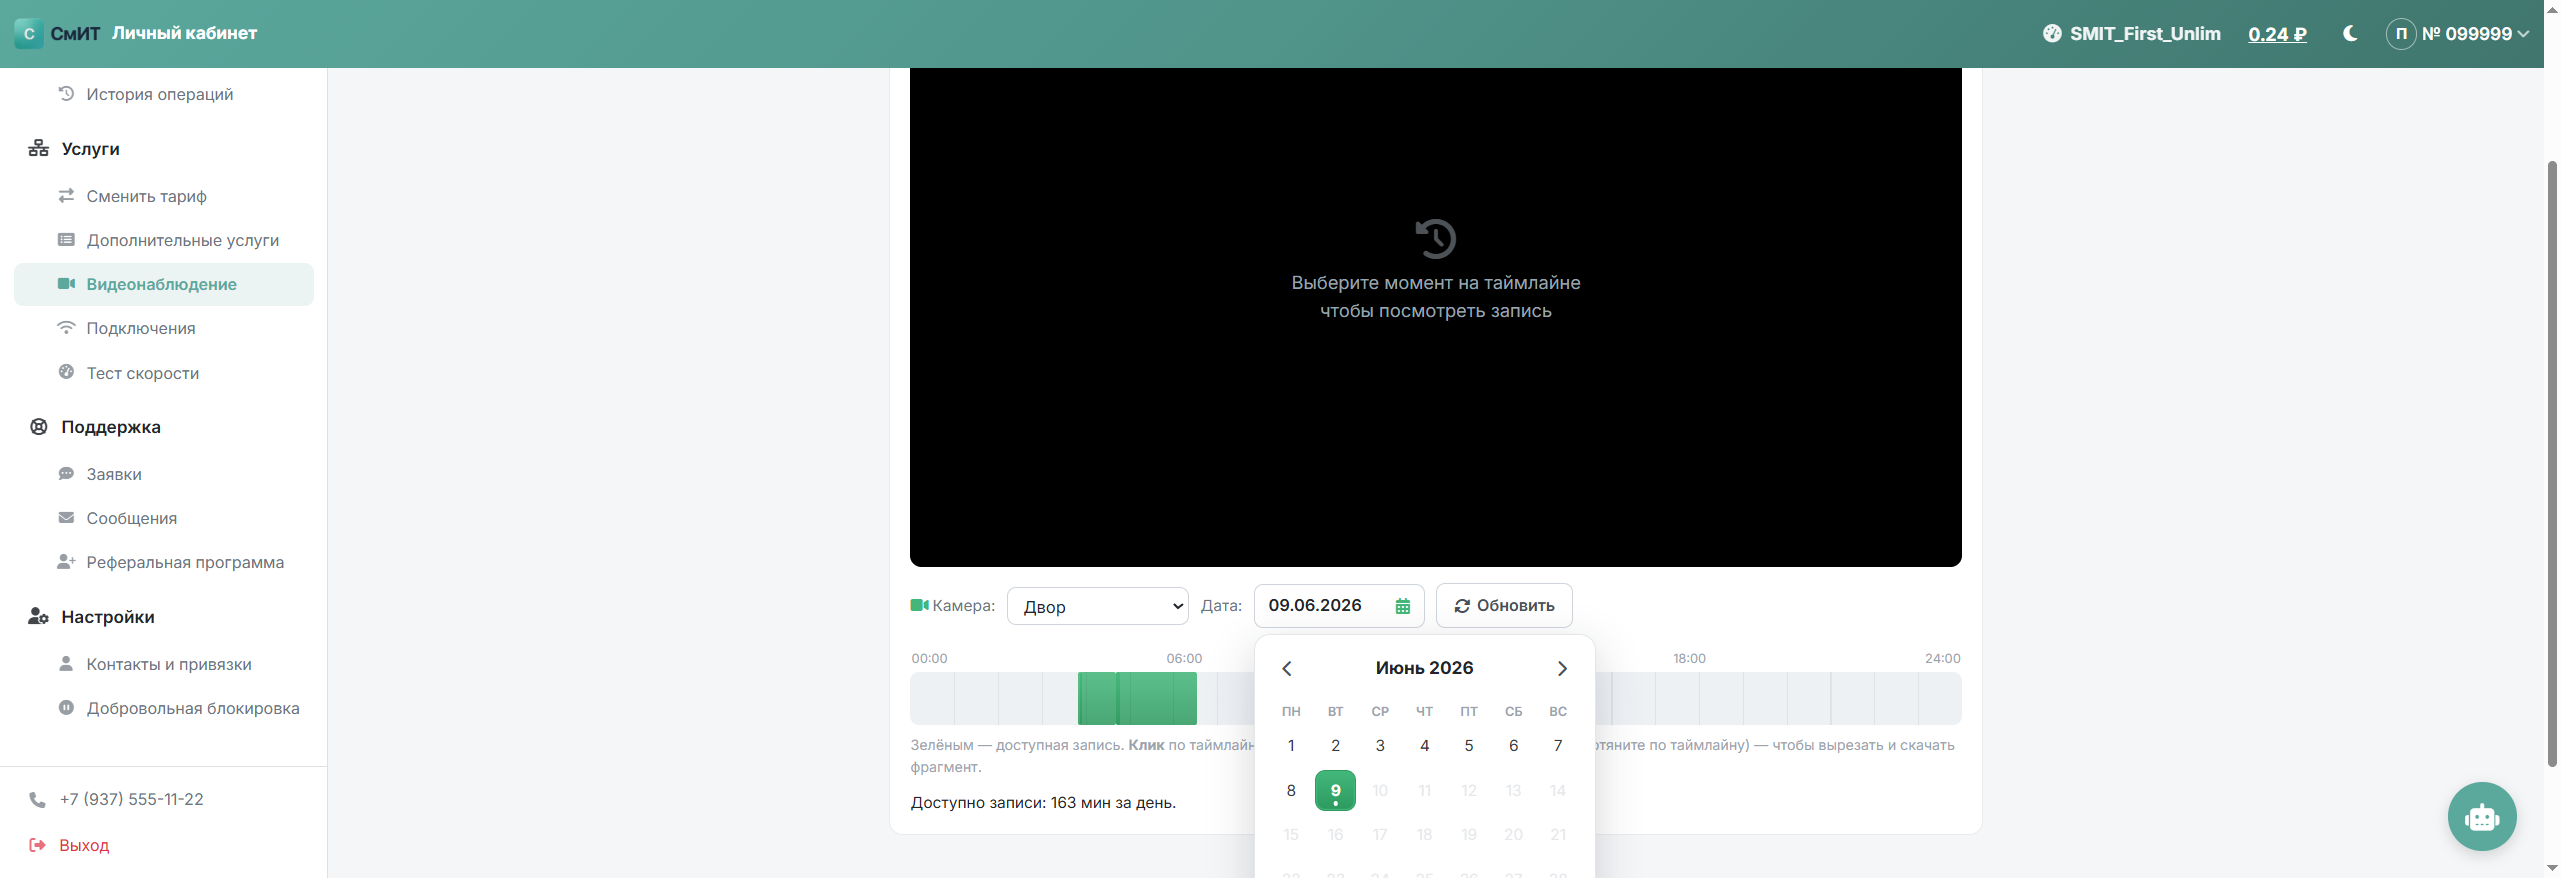The width and height of the screenshot is (2561, 878).
Task: Click the phone number +7 (937) 555-11-22
Action: click(131, 799)
